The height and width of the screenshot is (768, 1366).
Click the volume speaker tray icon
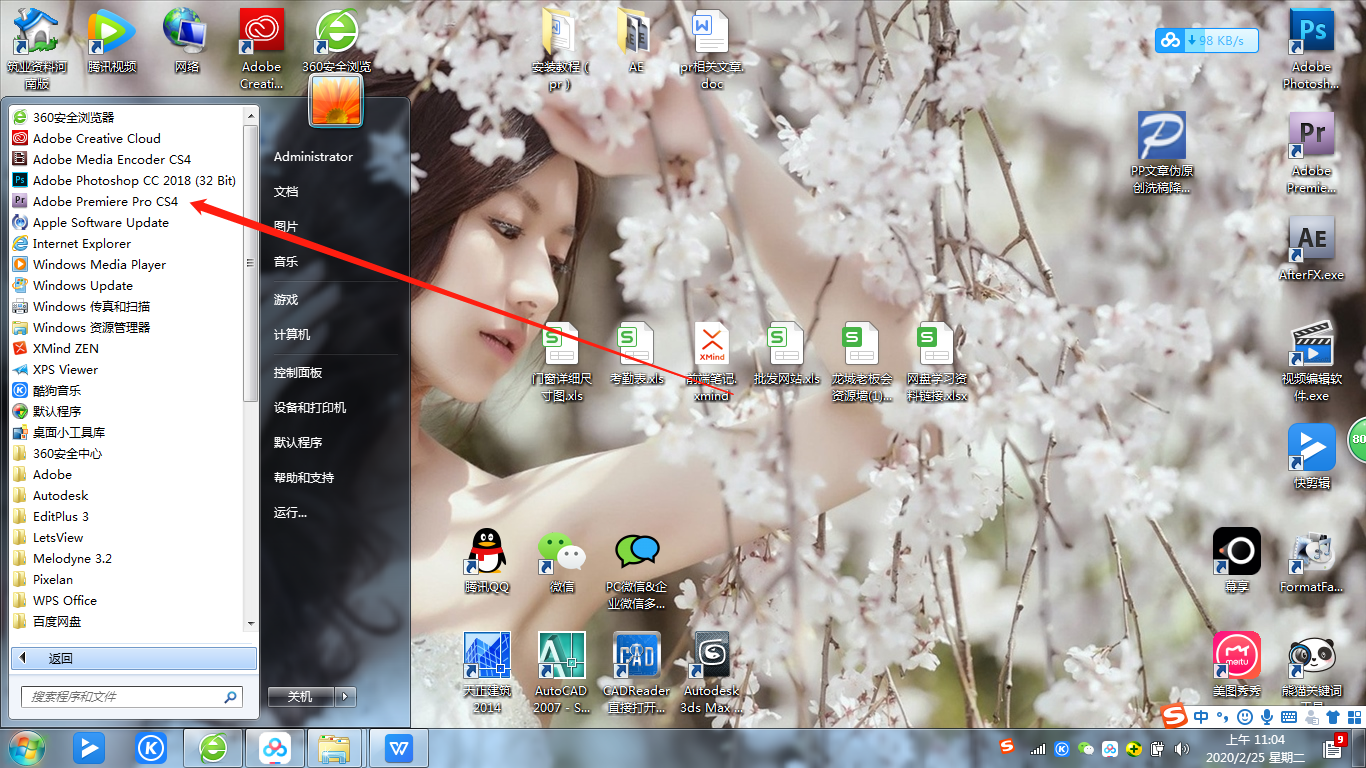pos(1182,748)
